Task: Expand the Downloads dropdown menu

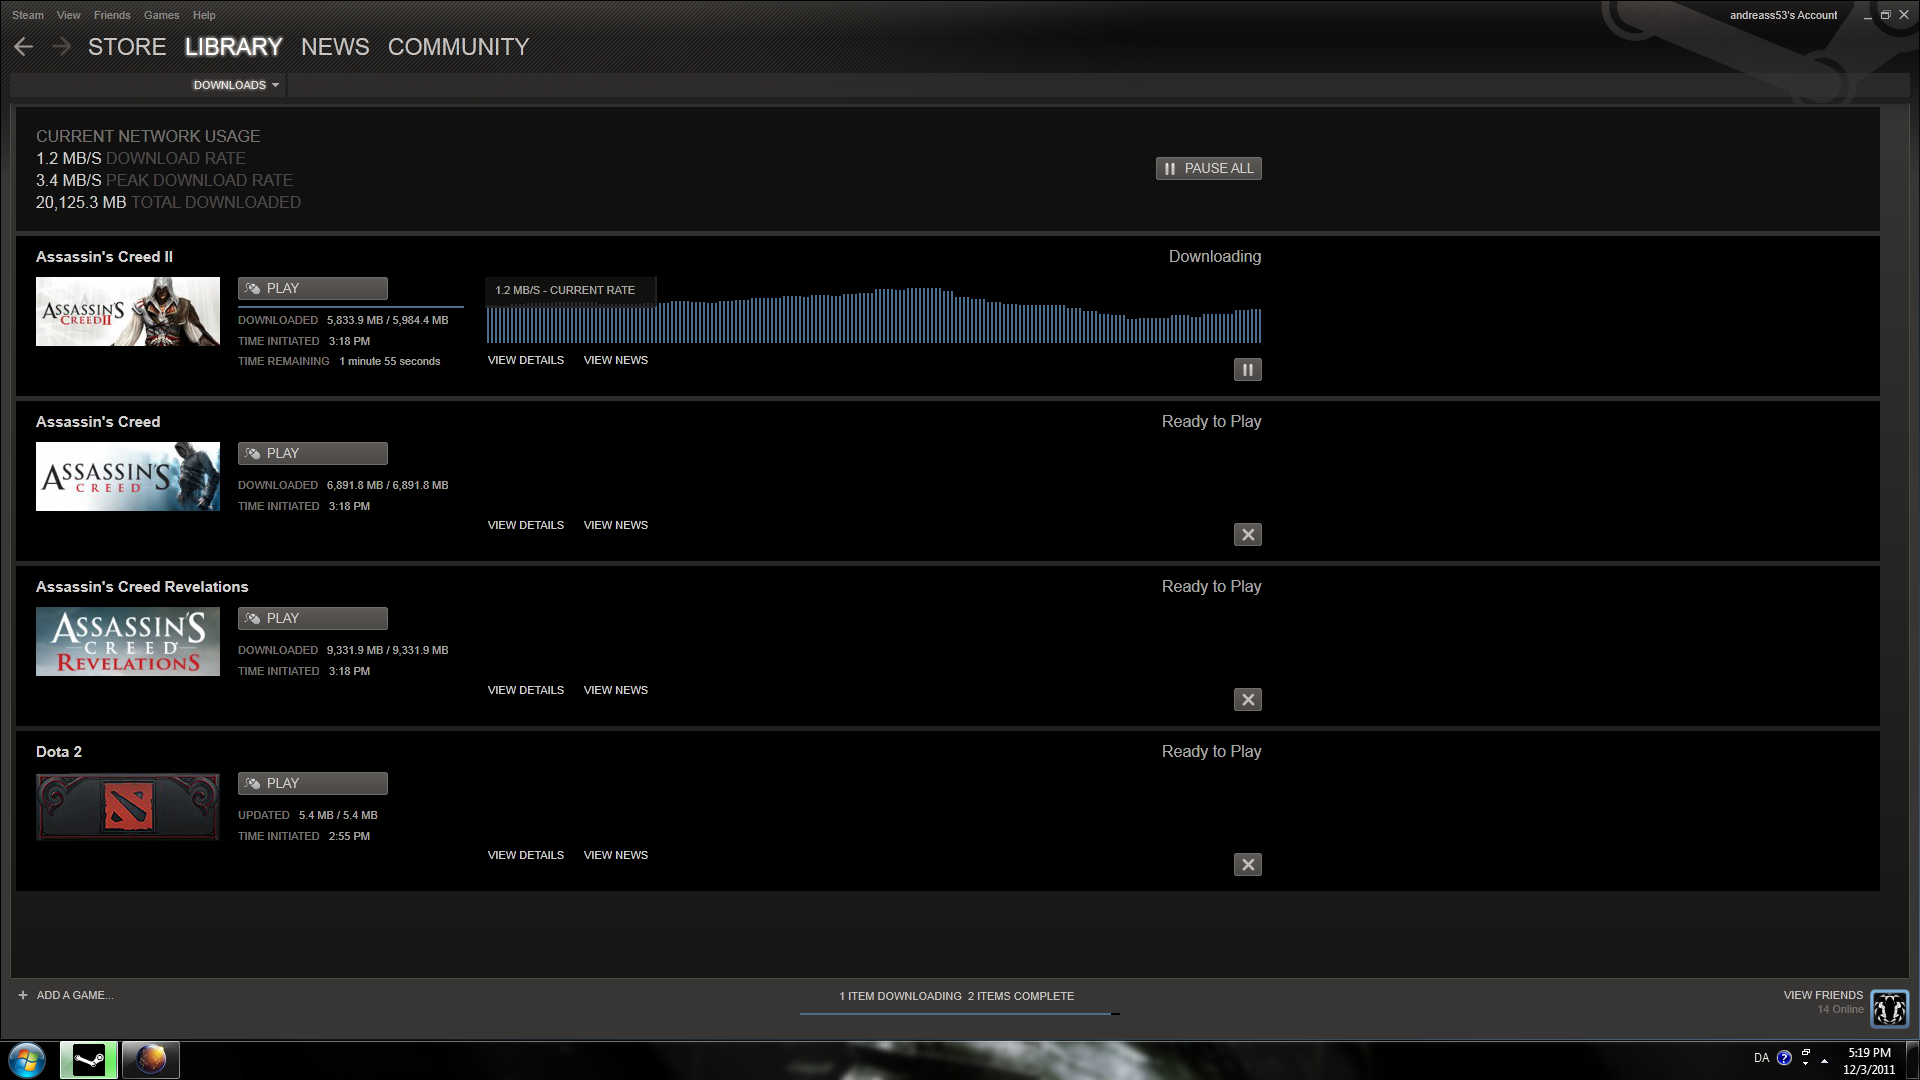Action: pos(236,85)
